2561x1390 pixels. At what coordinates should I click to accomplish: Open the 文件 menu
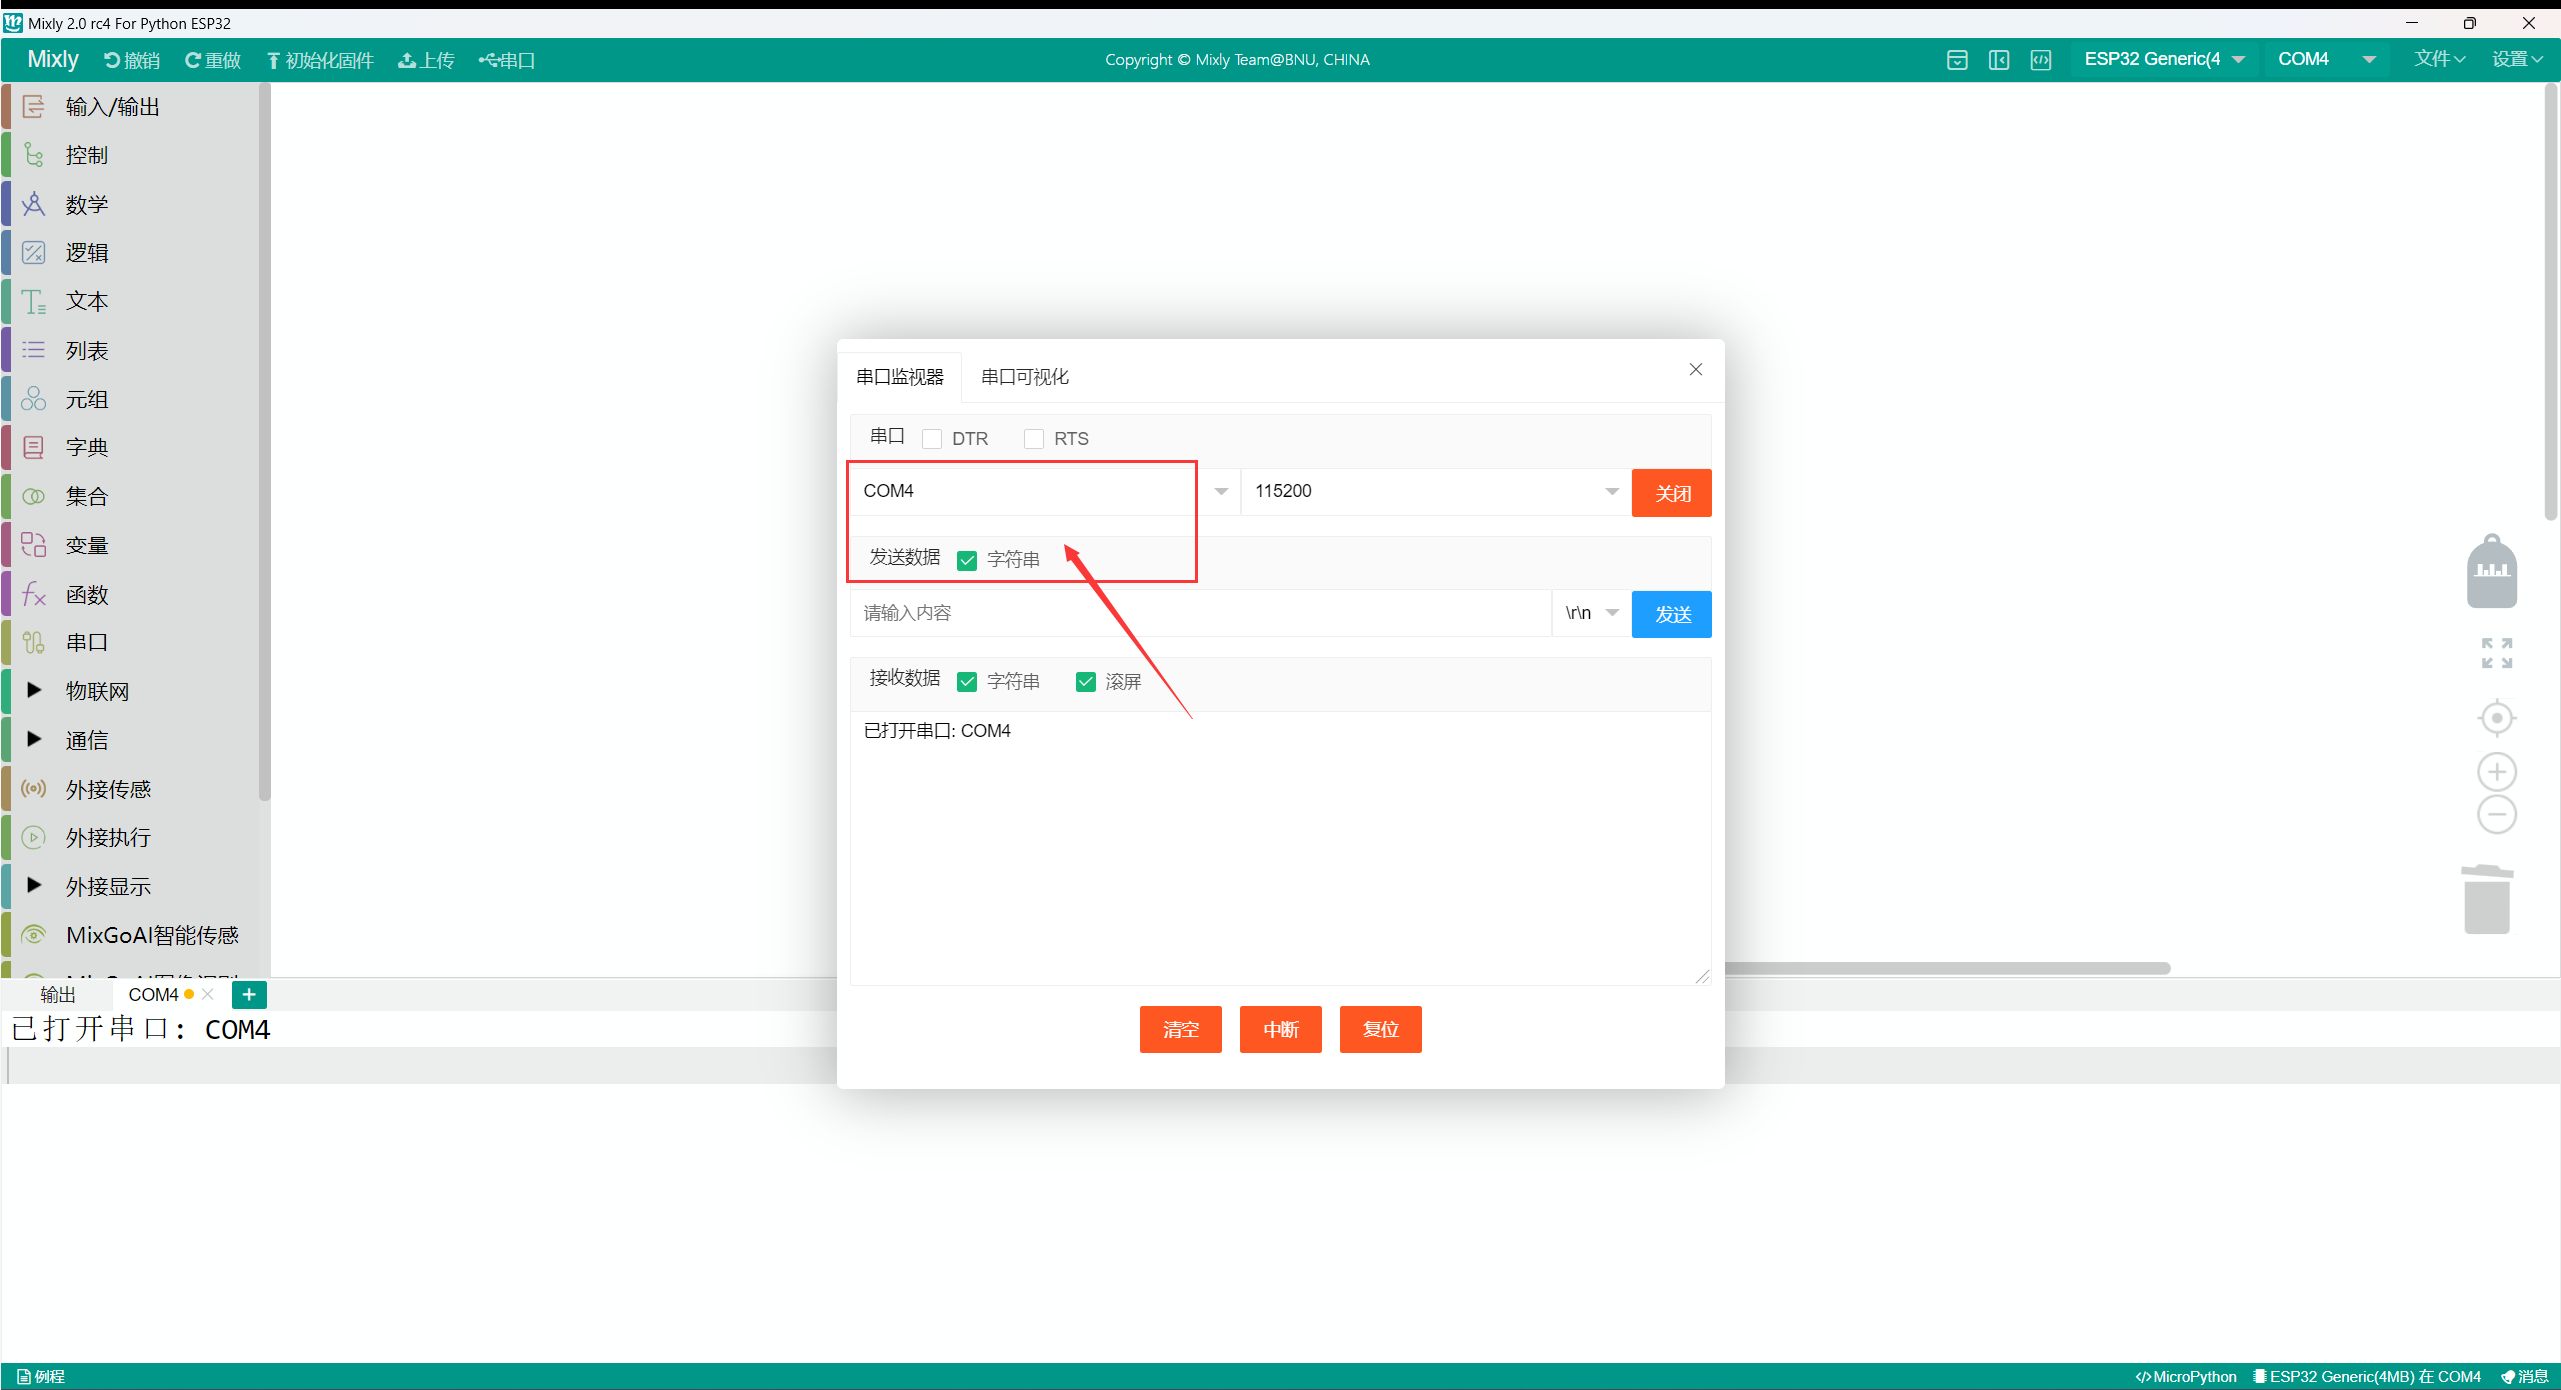tap(2438, 60)
